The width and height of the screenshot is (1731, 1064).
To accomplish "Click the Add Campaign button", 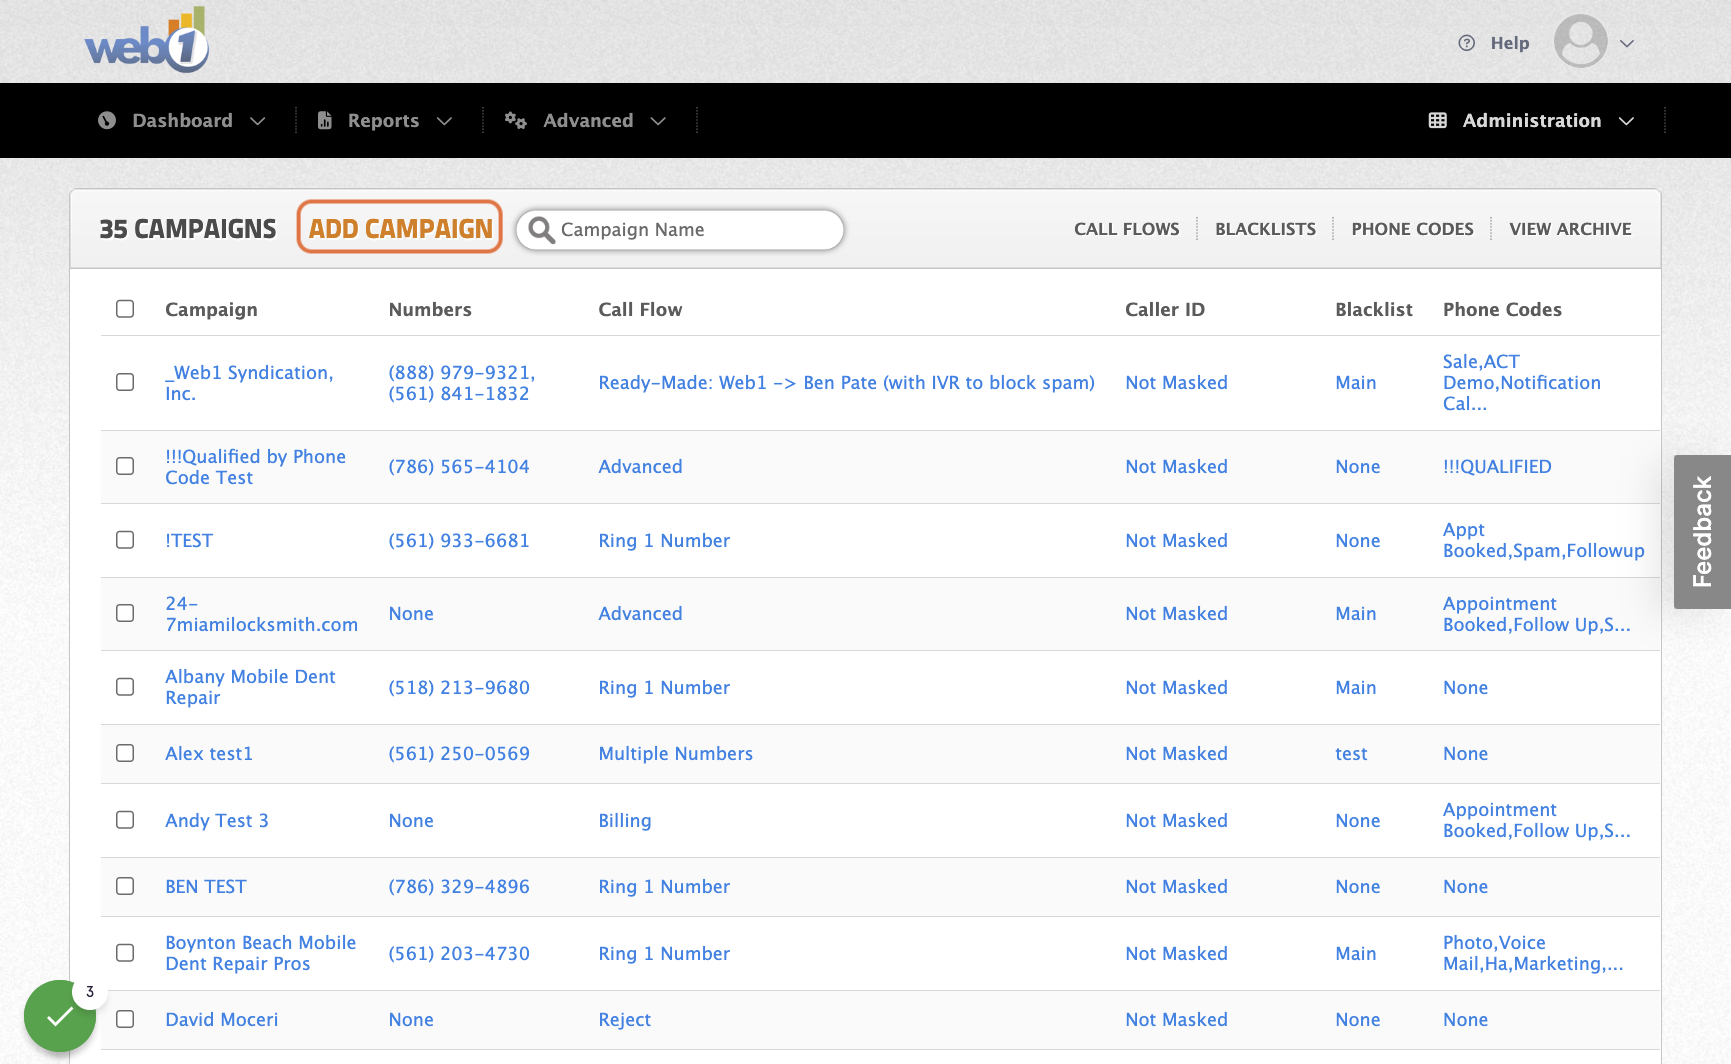I will coord(400,228).
